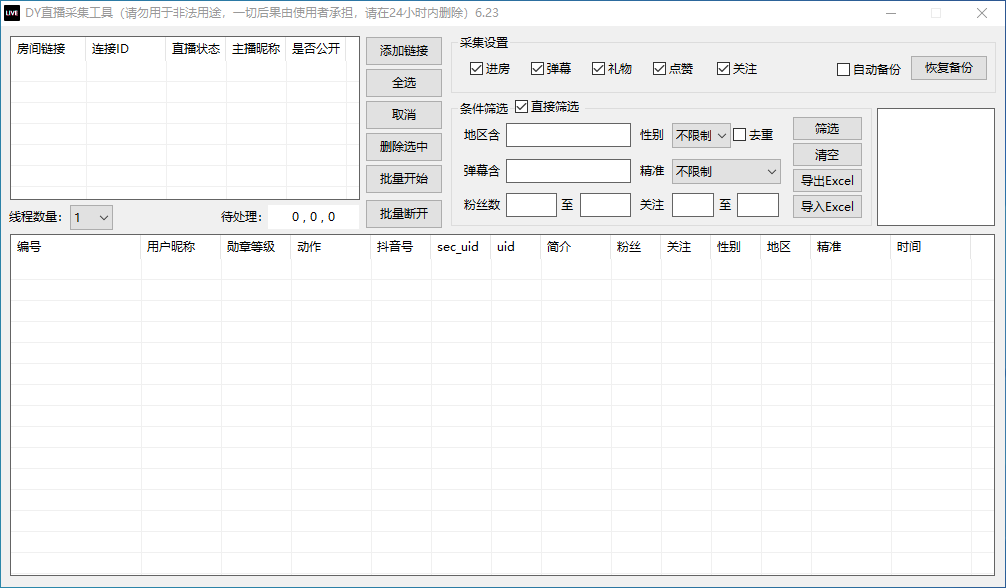Image resolution: width=1006 pixels, height=588 pixels.
Task: Click the 全选 button to select all
Action: 403,83
